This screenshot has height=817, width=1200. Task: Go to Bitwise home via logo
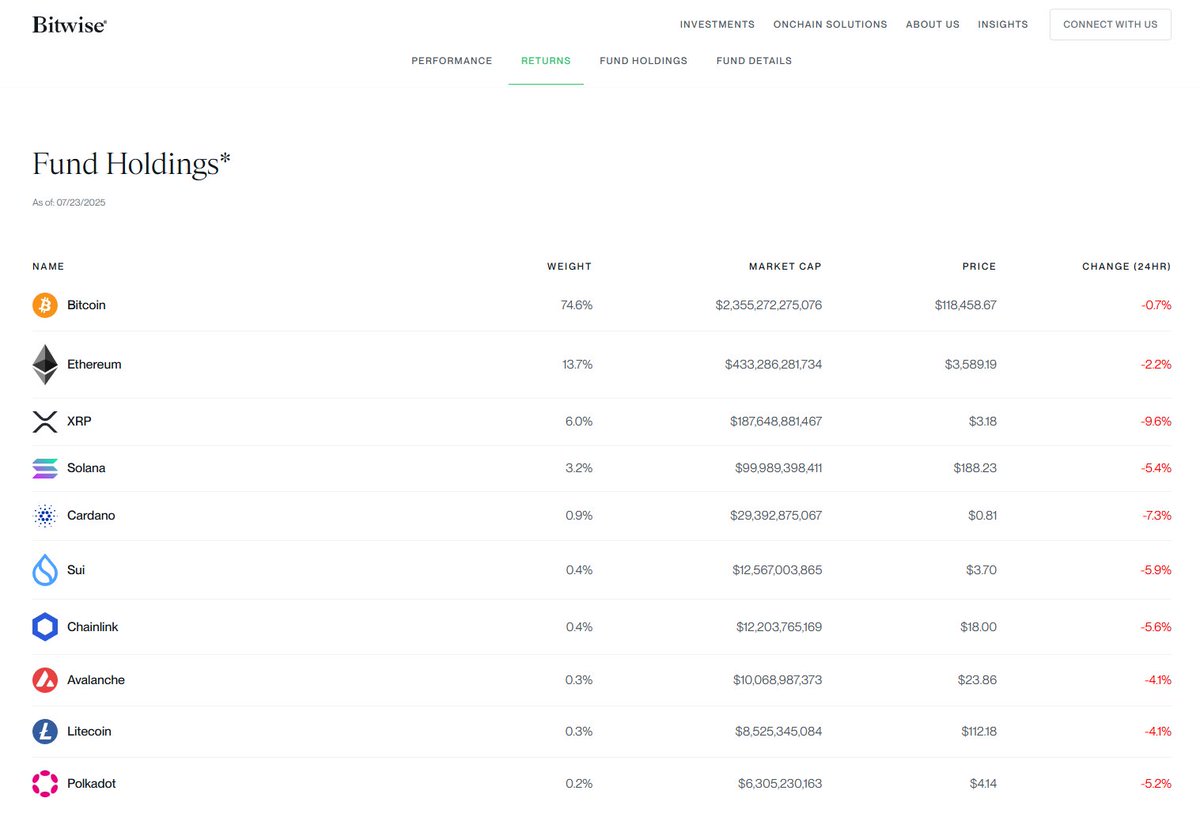69,25
